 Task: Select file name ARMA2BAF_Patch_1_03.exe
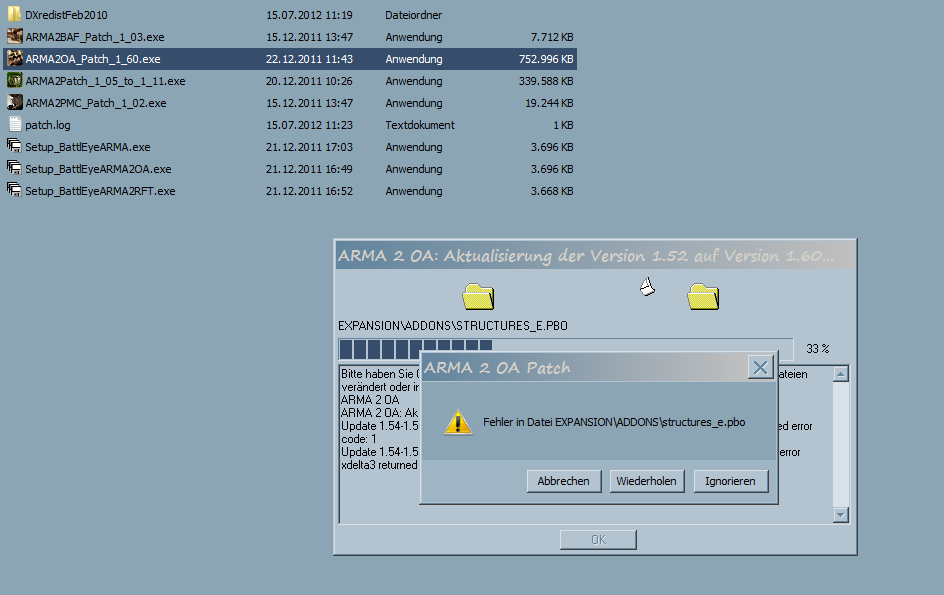[95, 37]
